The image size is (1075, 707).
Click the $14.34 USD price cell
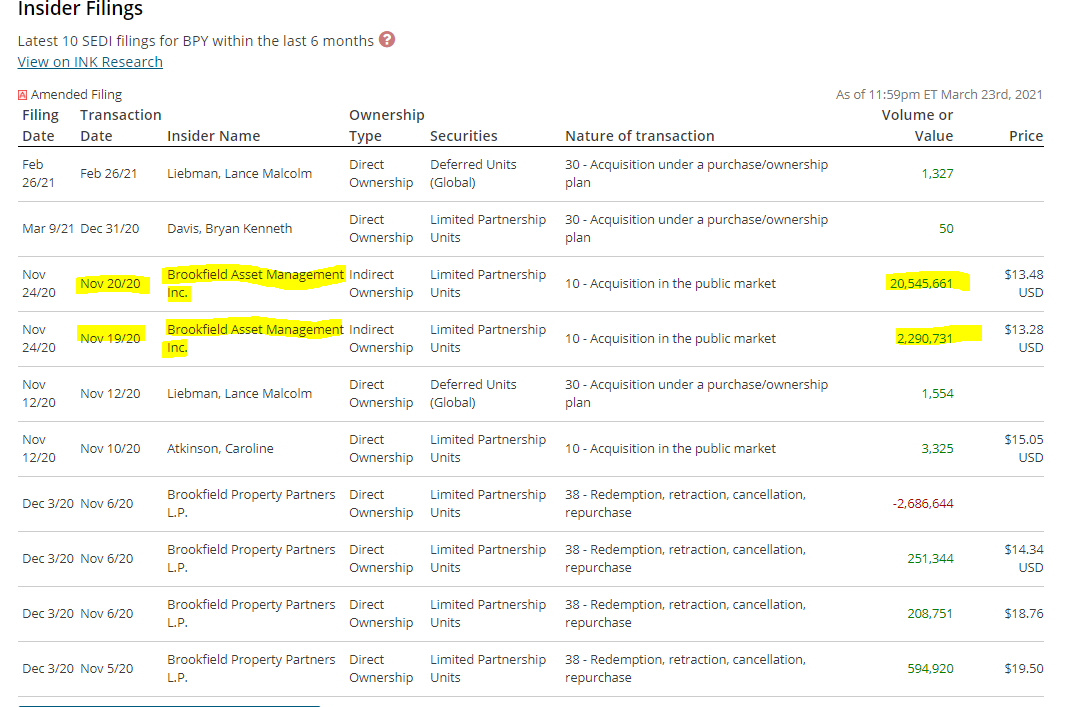(1024, 558)
